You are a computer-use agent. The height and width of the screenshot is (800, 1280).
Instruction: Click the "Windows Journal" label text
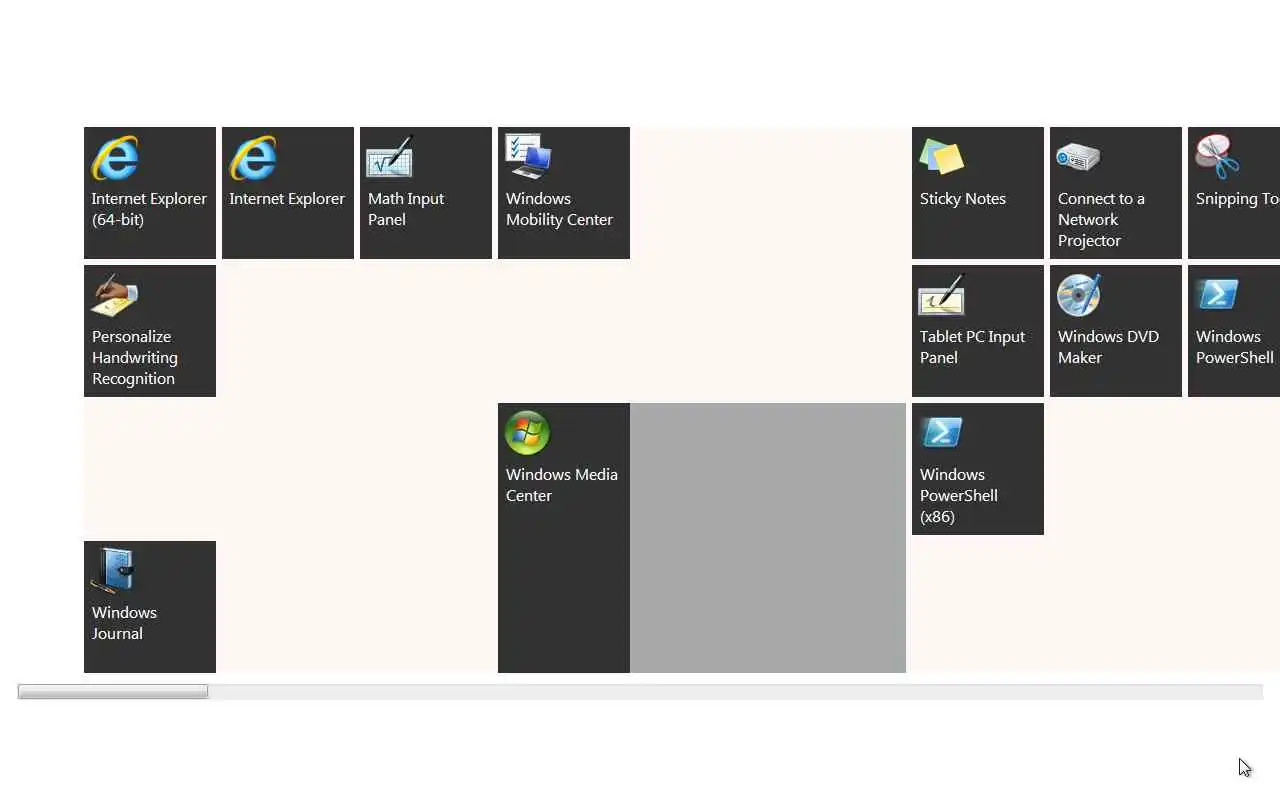(124, 623)
